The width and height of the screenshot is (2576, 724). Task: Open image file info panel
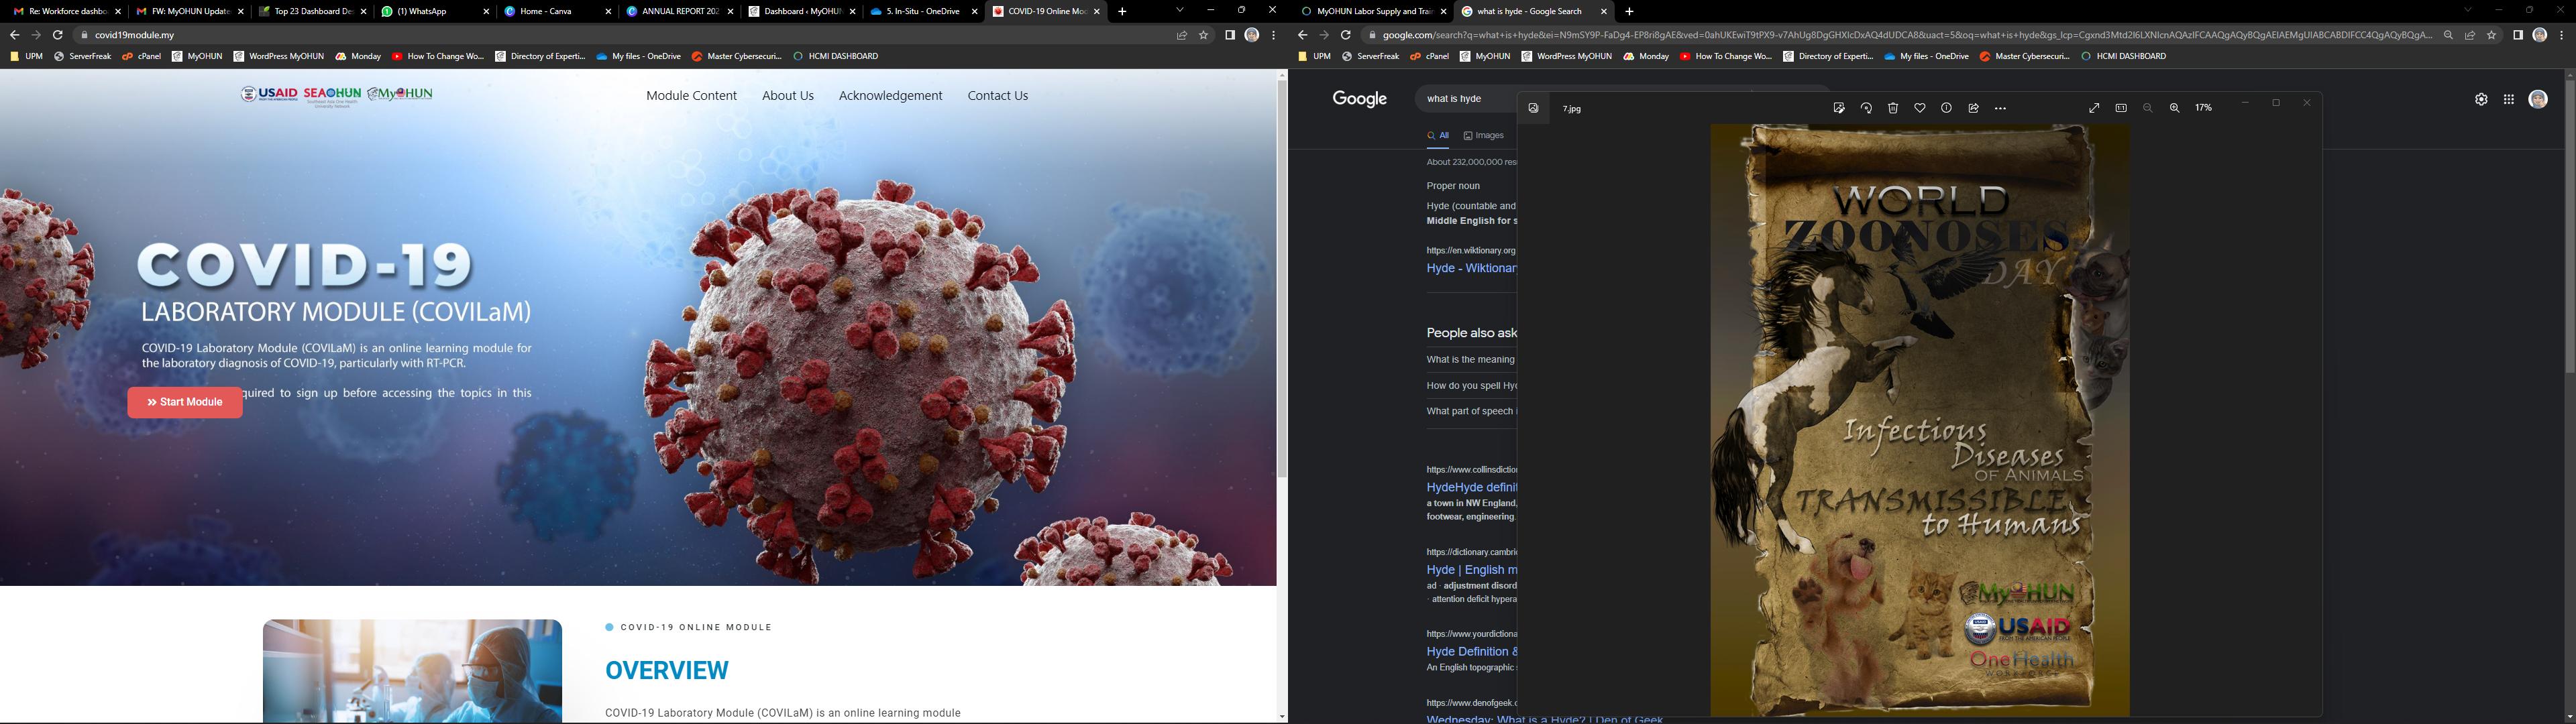click(x=1946, y=108)
